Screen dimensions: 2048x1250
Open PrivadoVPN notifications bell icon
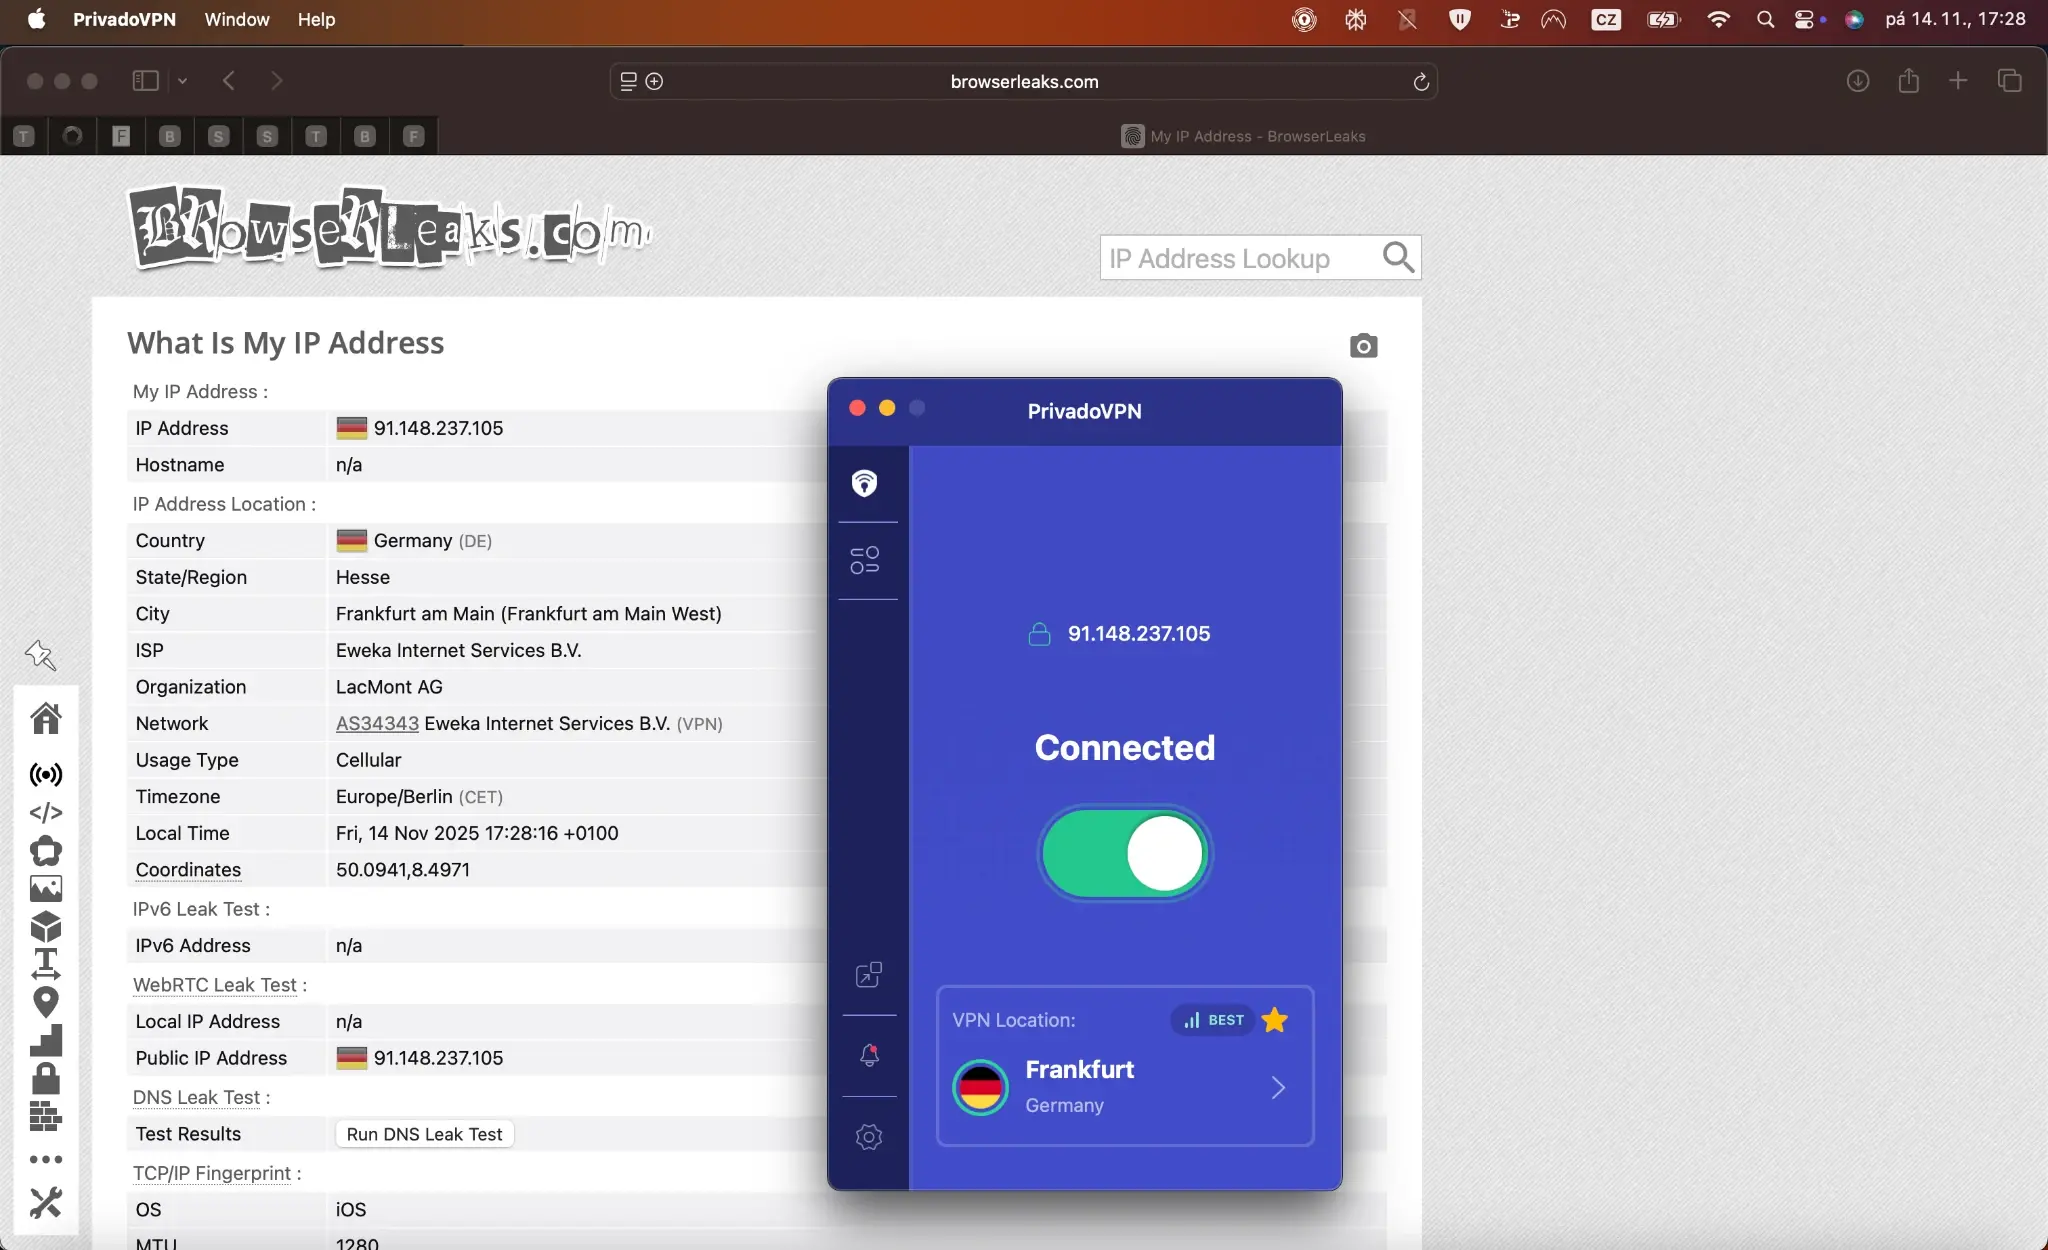[x=868, y=1055]
